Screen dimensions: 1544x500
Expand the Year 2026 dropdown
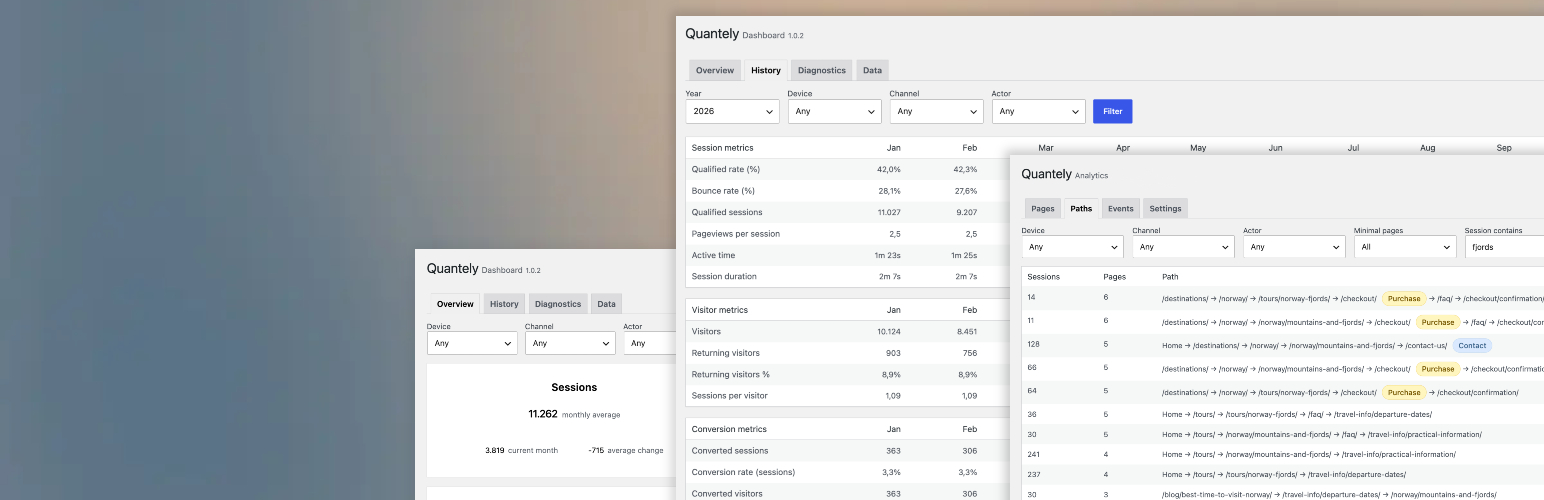tap(732, 111)
